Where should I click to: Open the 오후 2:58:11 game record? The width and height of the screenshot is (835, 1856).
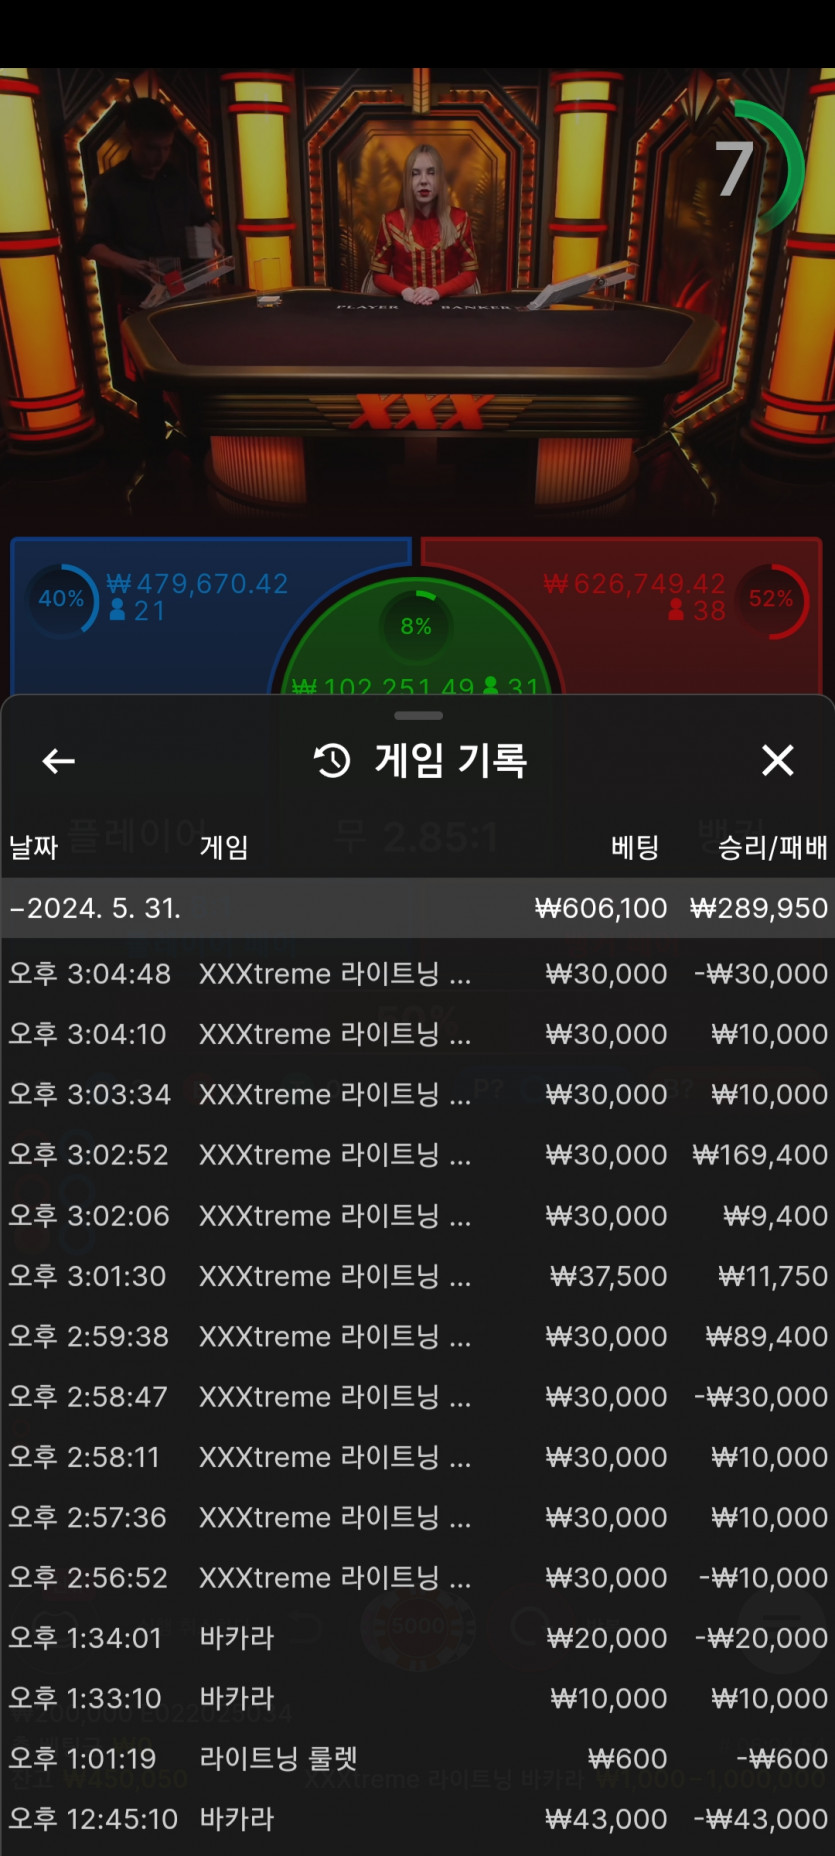coord(418,1457)
